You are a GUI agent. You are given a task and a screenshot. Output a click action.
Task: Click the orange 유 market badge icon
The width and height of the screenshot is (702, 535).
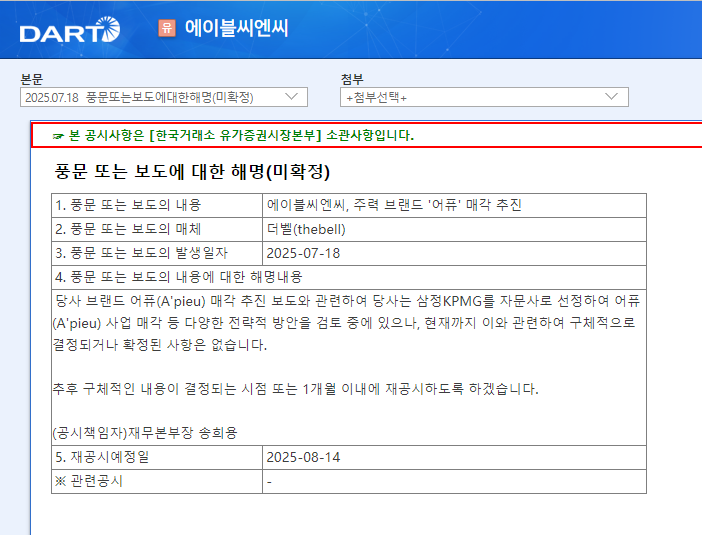click(x=167, y=28)
